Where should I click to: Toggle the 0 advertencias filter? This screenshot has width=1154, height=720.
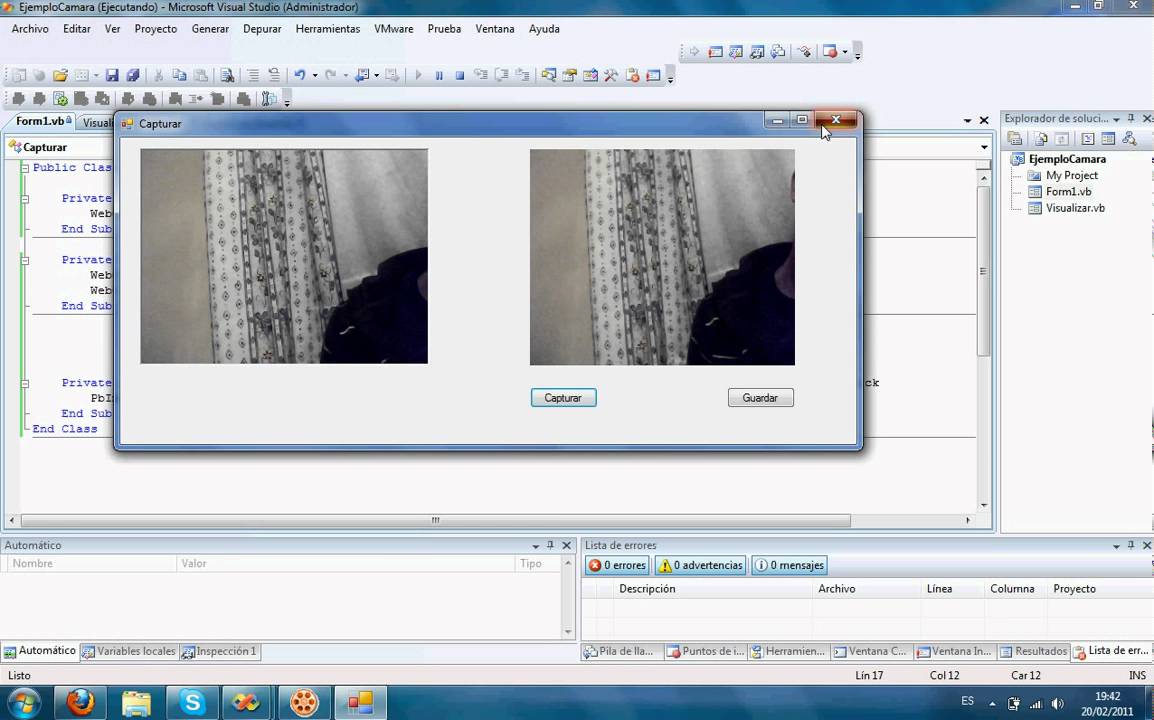(x=701, y=565)
